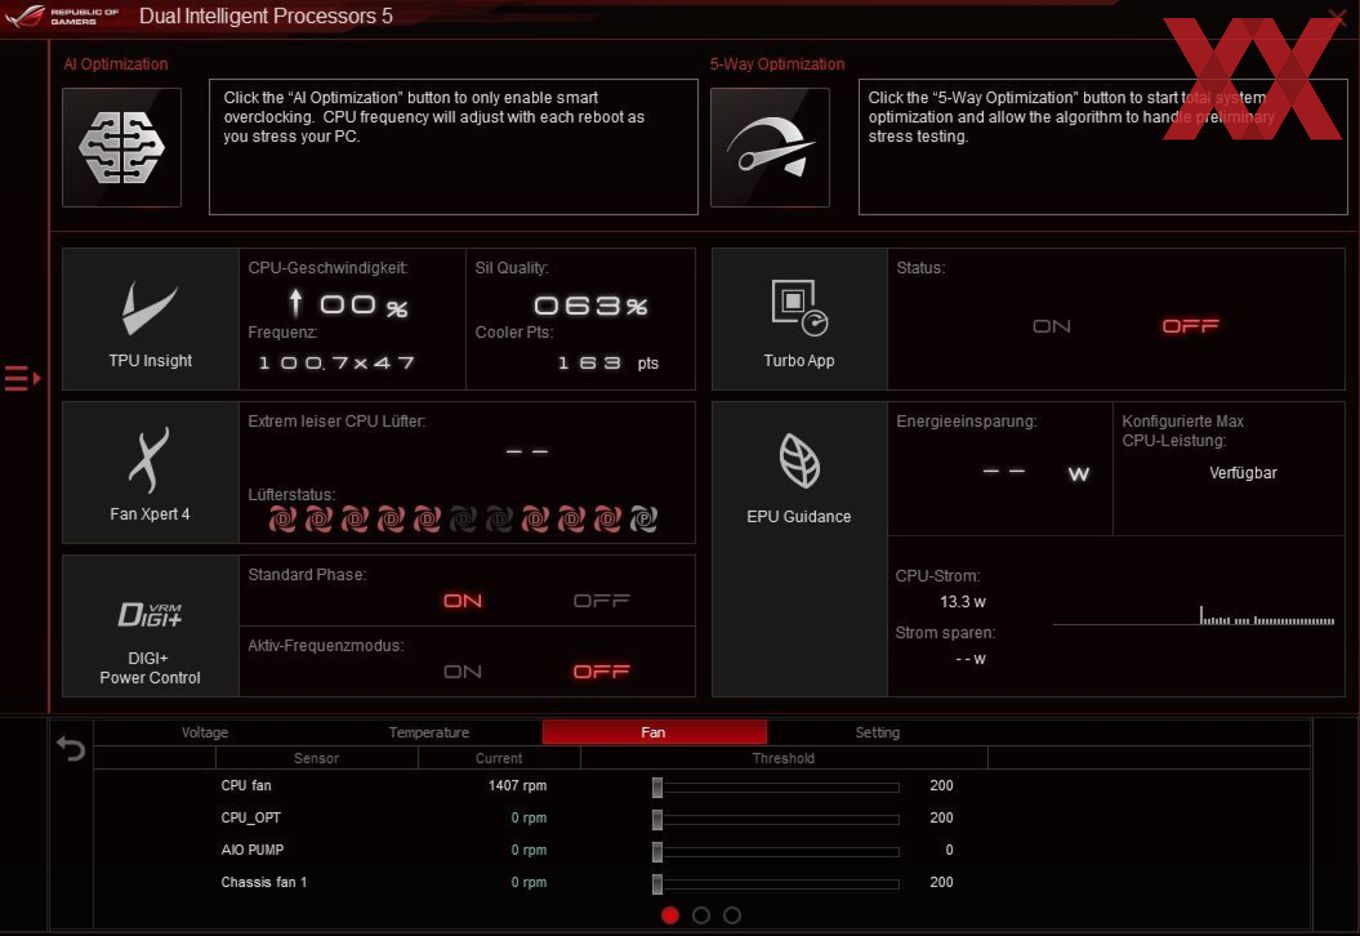Set Standard Phase to ON

pos(463,600)
